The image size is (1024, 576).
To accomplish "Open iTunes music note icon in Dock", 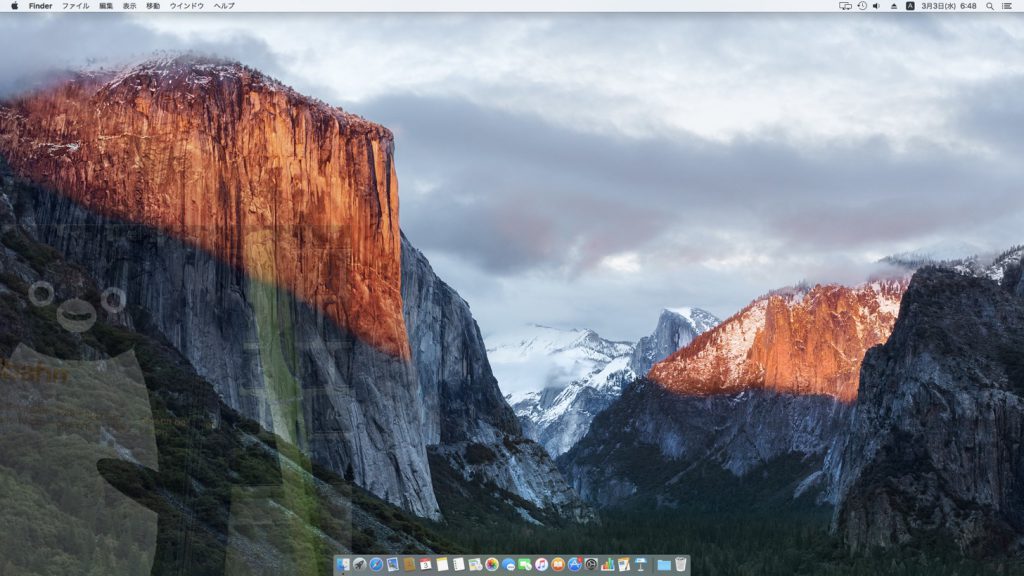I will (x=541, y=564).
